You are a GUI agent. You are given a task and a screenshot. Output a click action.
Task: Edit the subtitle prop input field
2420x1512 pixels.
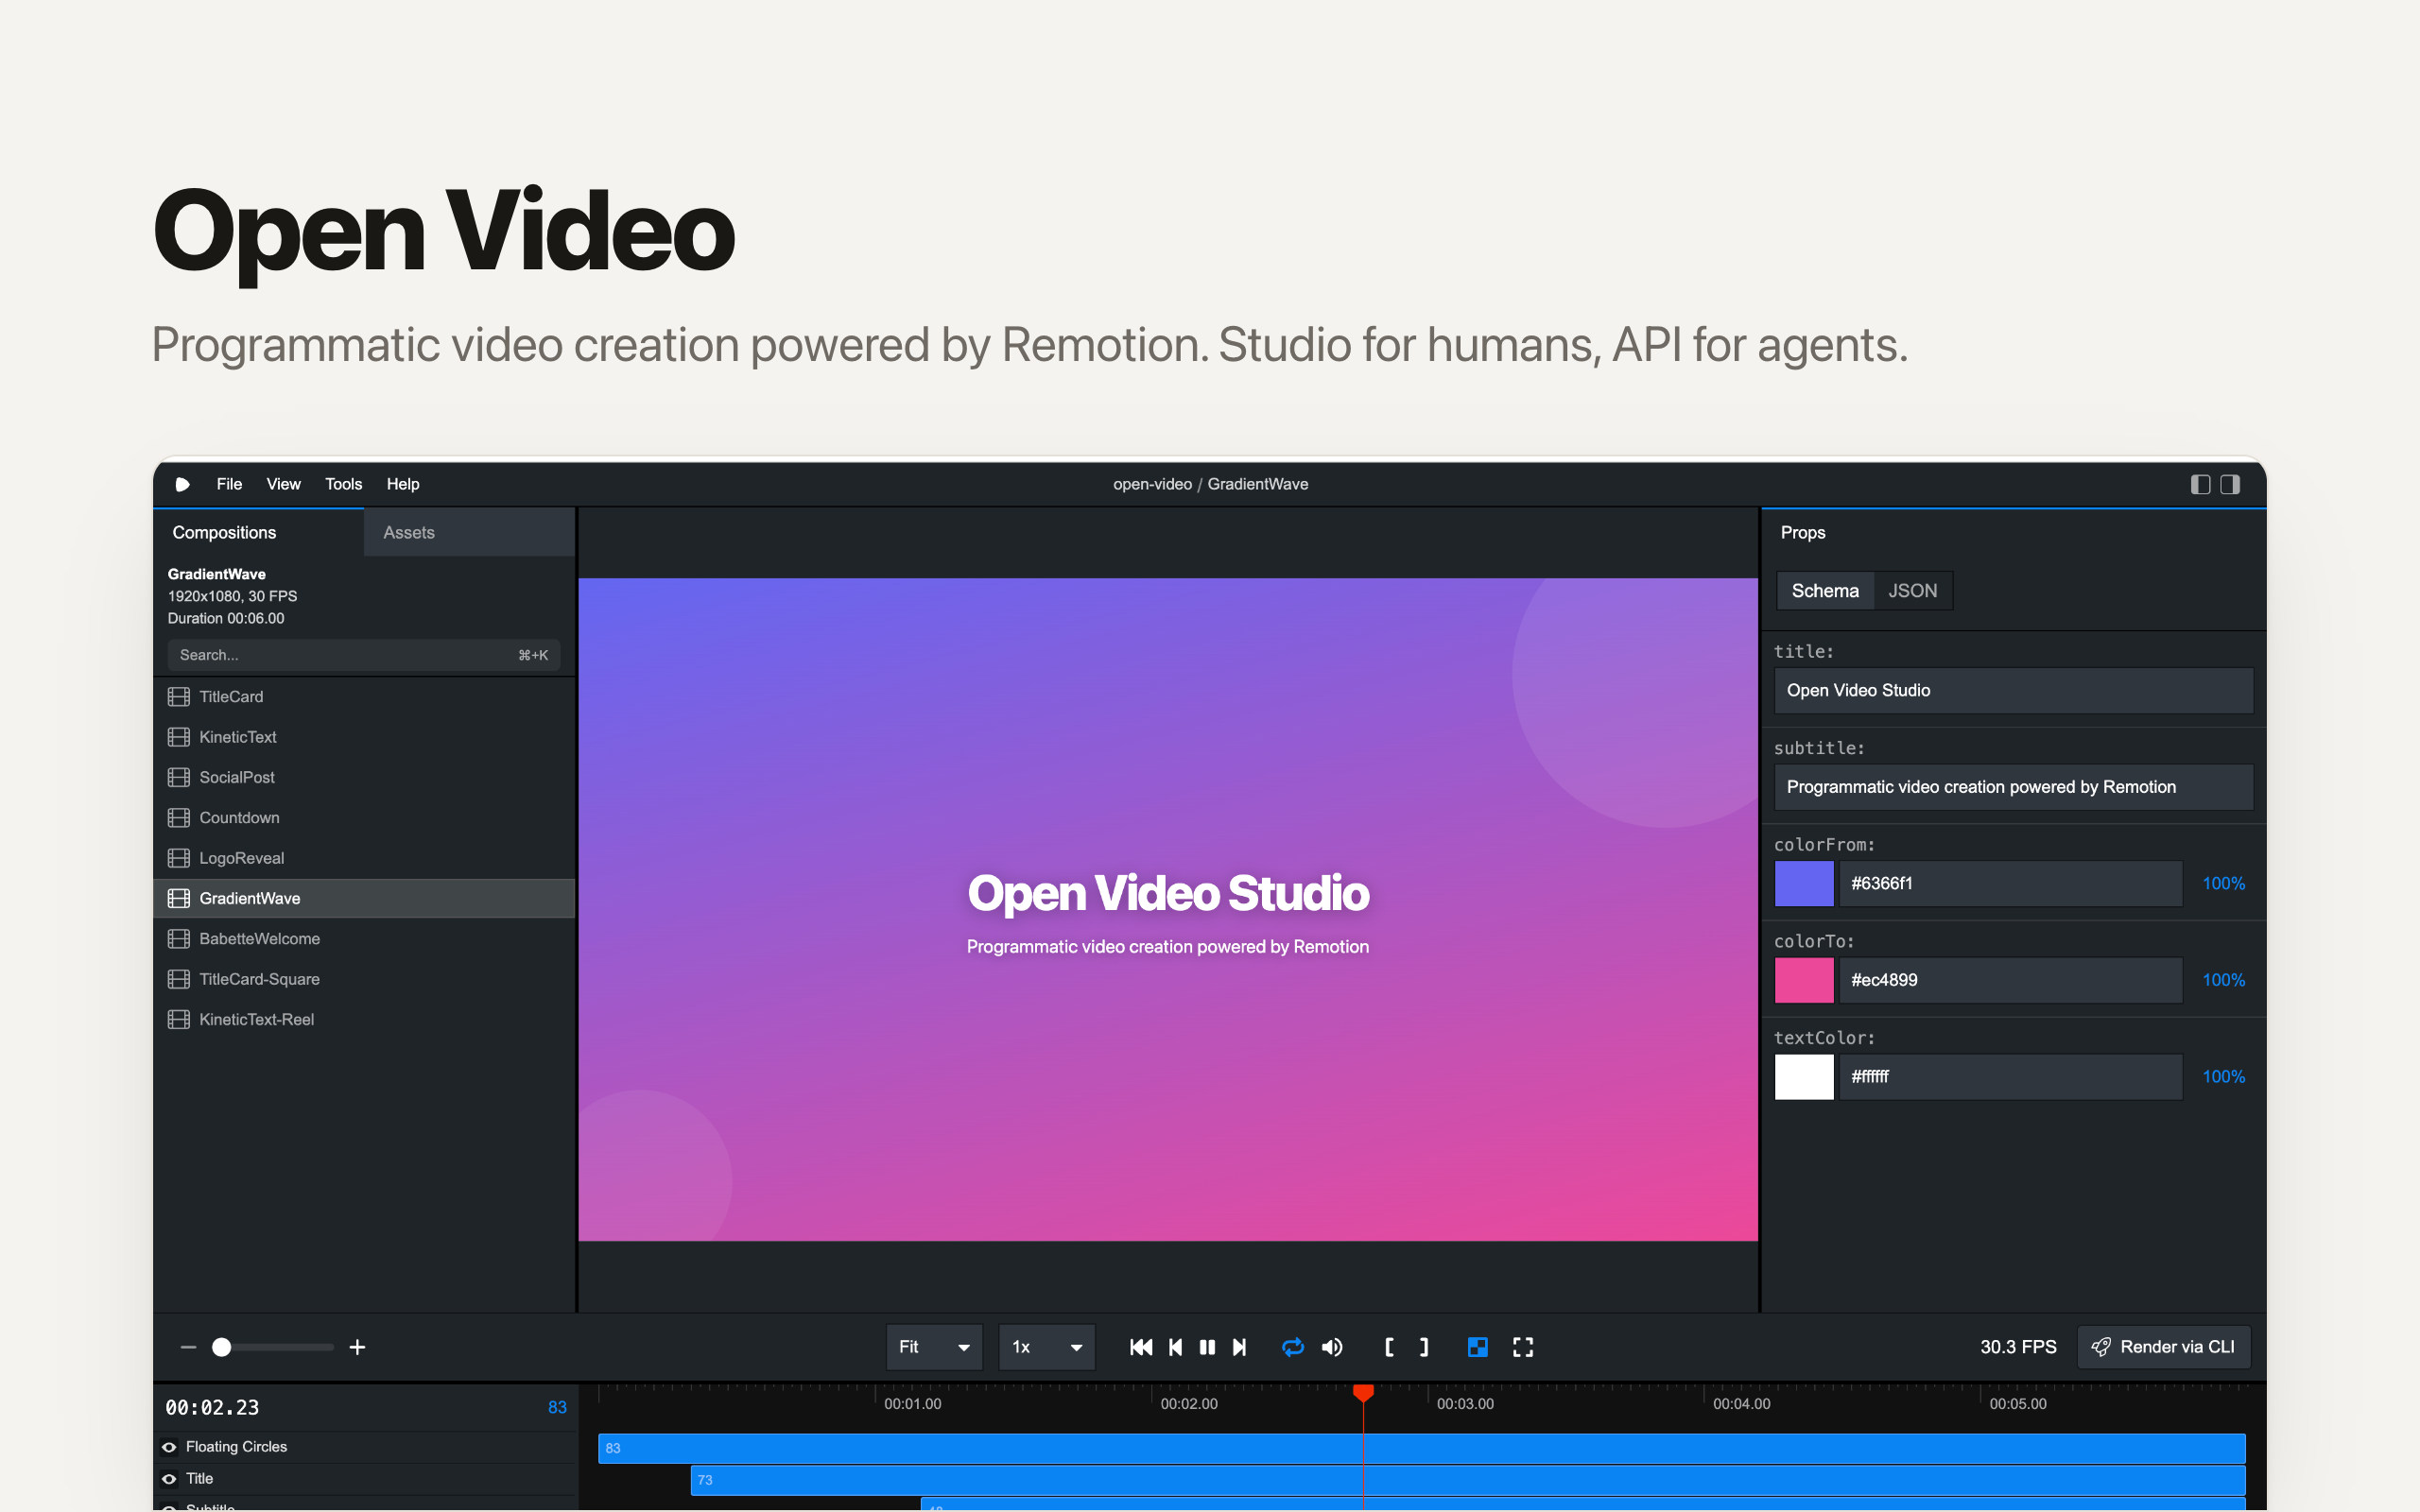2013,787
